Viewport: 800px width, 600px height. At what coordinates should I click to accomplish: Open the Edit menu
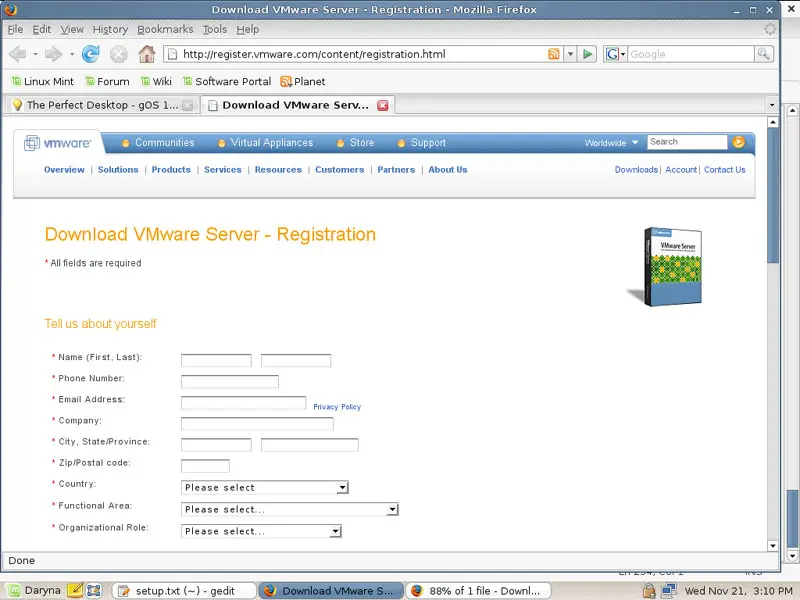[41, 30]
